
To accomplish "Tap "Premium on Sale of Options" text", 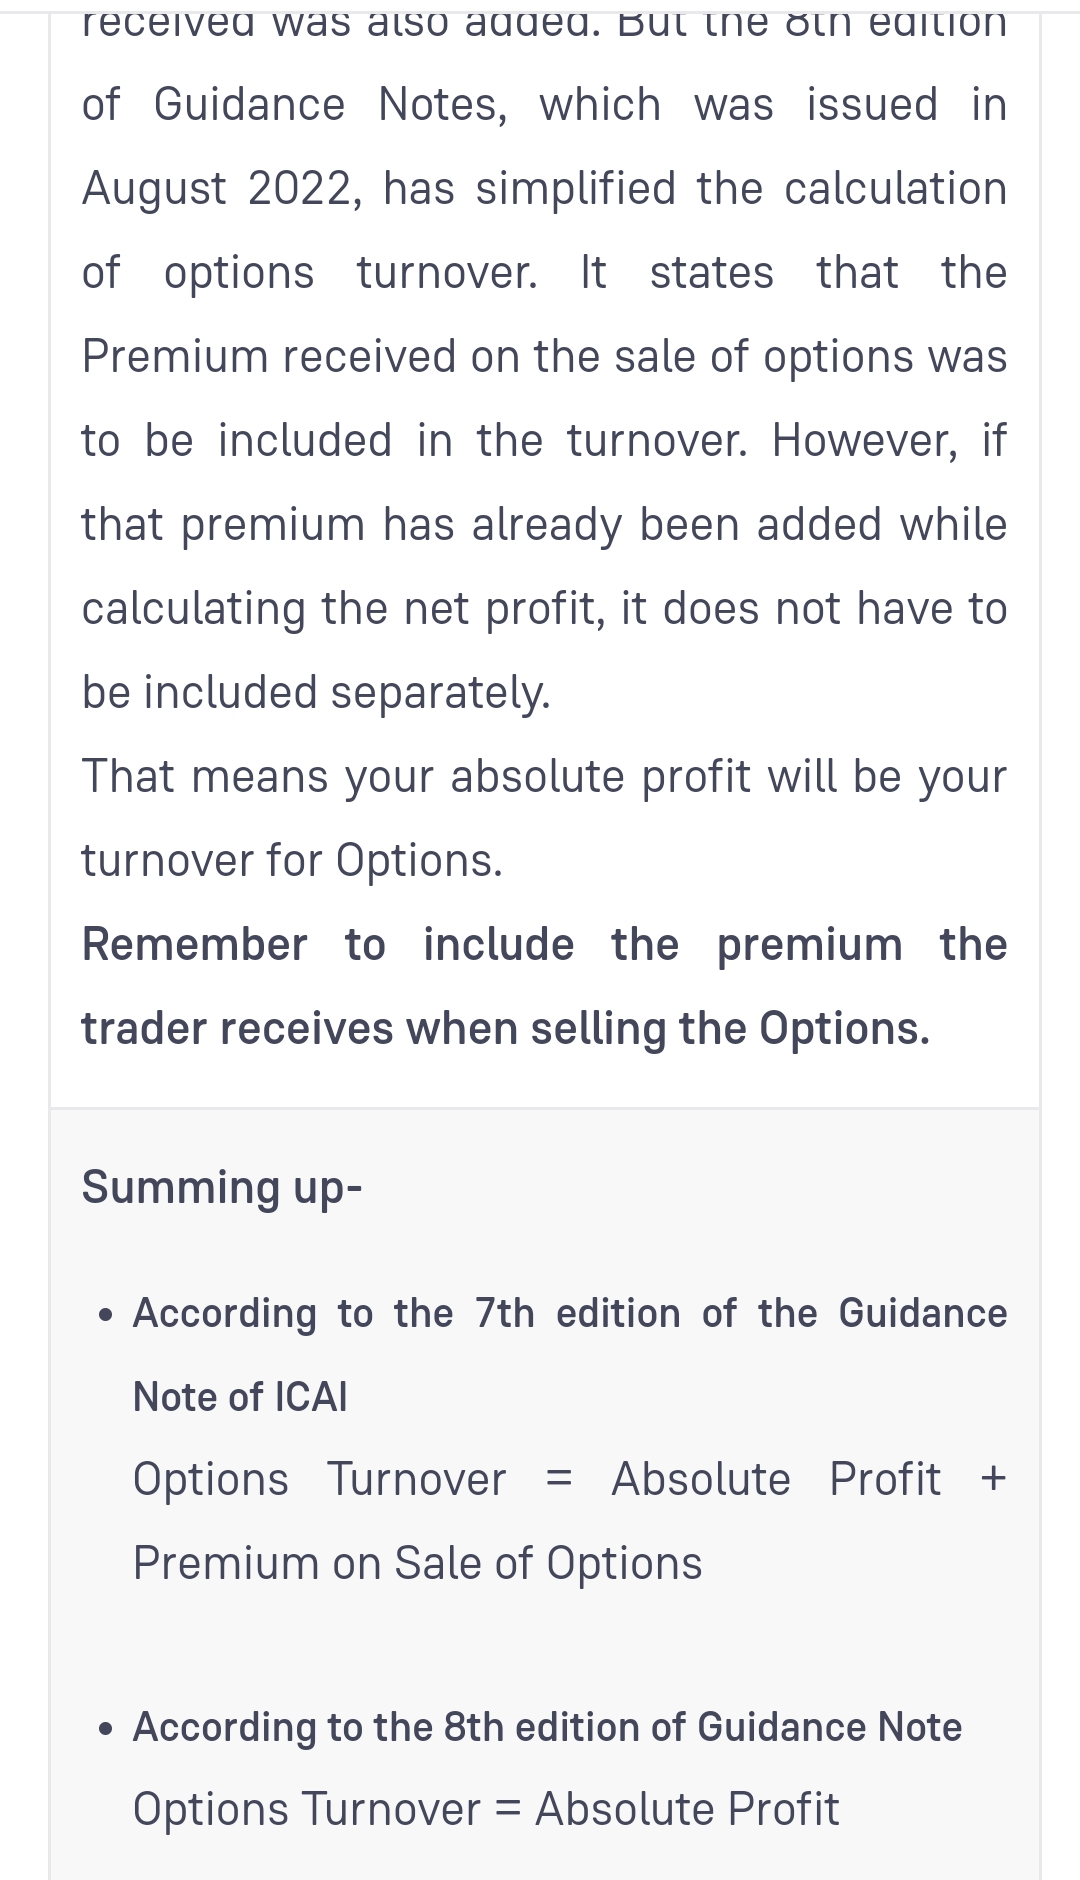I will point(417,1563).
